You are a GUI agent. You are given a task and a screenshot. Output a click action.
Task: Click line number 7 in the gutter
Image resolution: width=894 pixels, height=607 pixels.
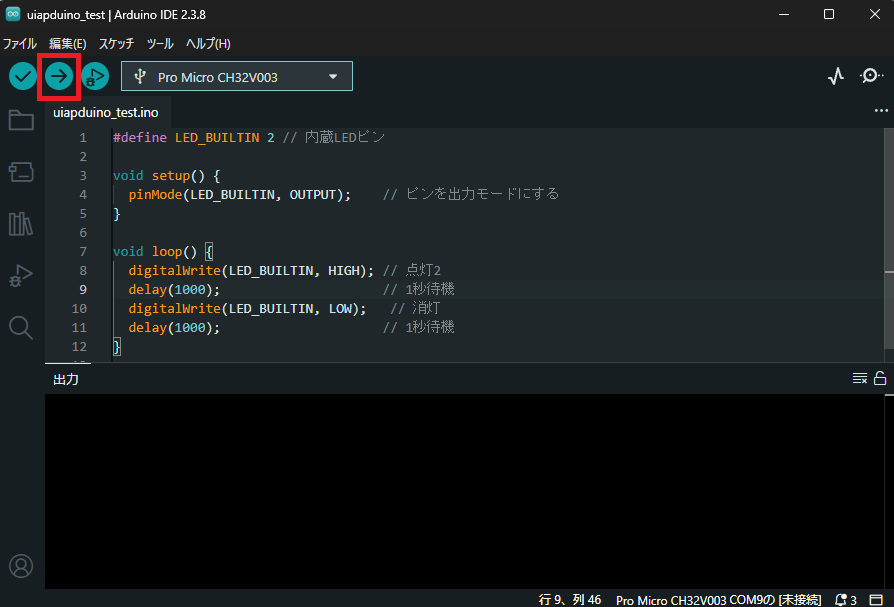point(83,251)
